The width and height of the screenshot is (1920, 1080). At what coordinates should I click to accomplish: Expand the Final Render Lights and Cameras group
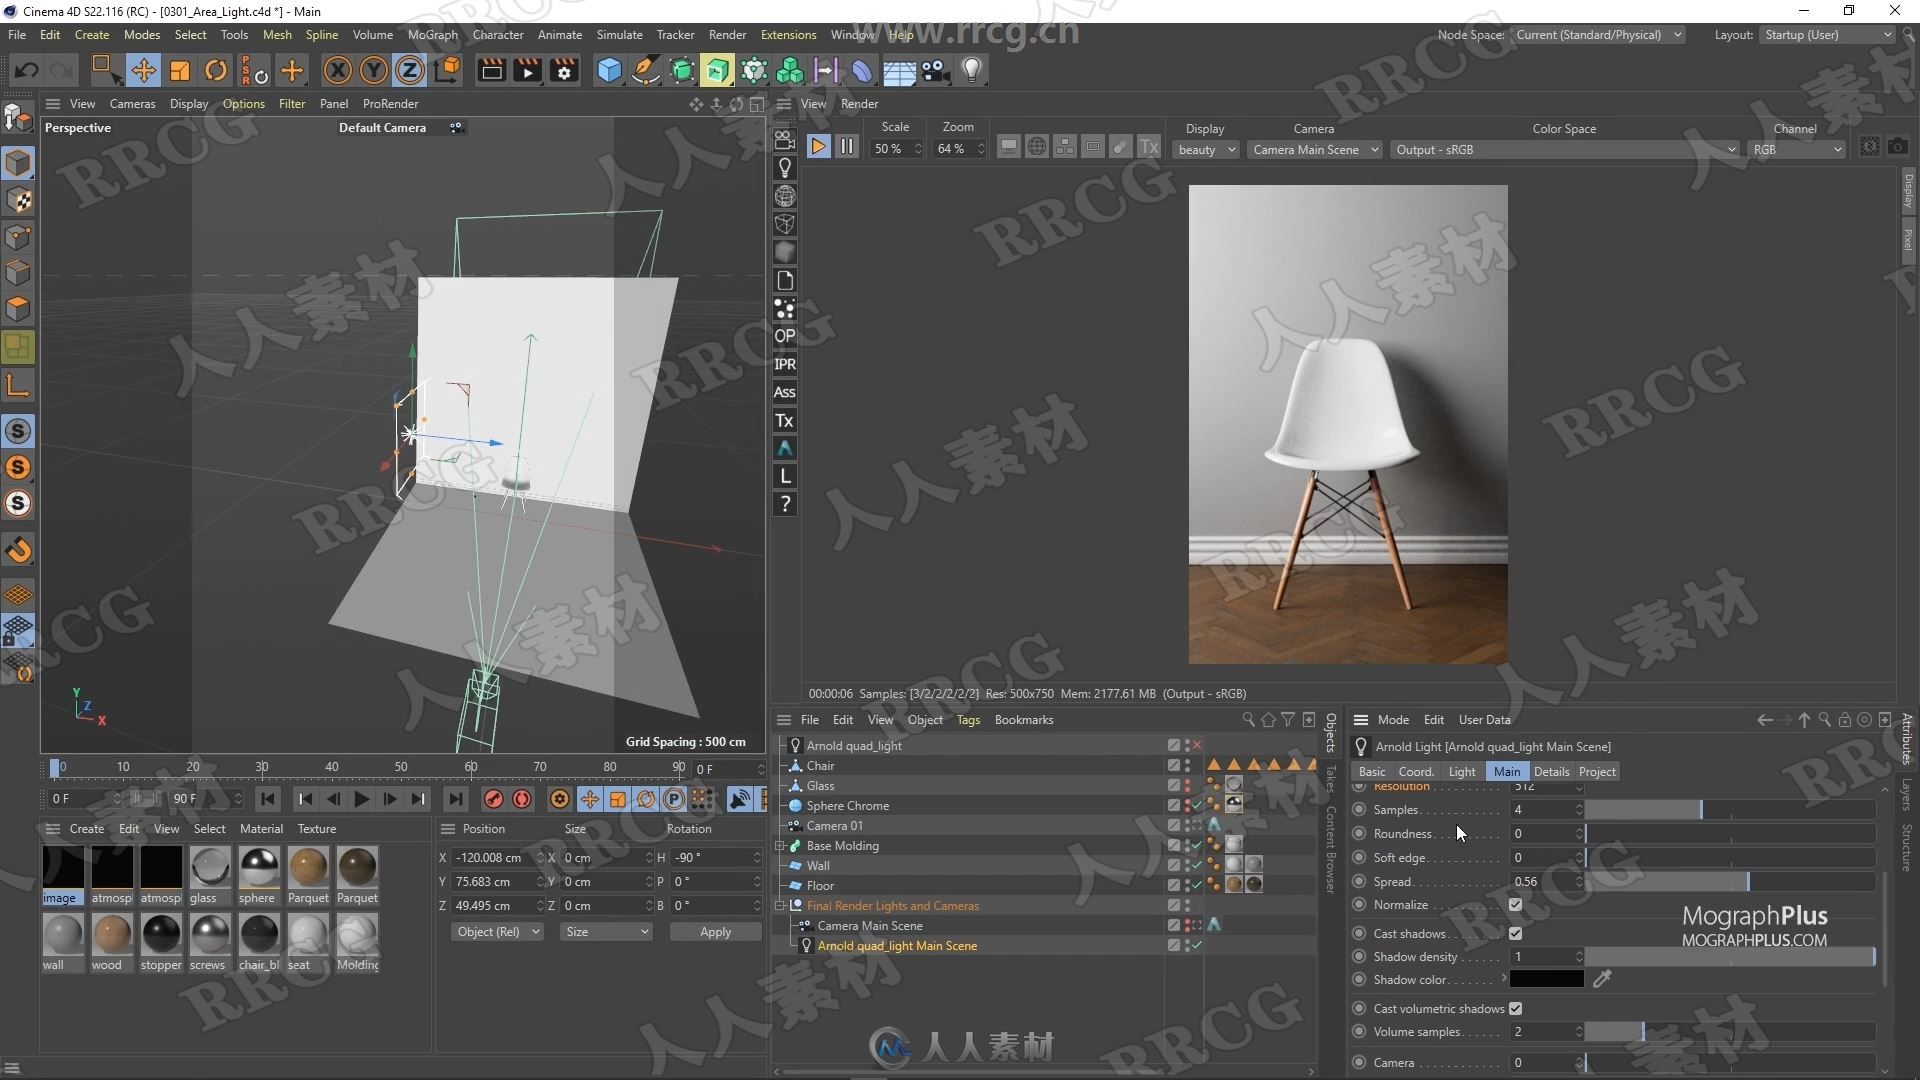pos(778,906)
